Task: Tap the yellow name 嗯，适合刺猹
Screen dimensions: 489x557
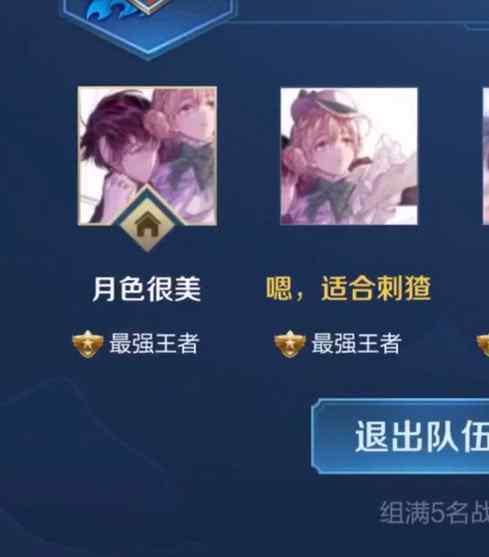Action: click(348, 288)
